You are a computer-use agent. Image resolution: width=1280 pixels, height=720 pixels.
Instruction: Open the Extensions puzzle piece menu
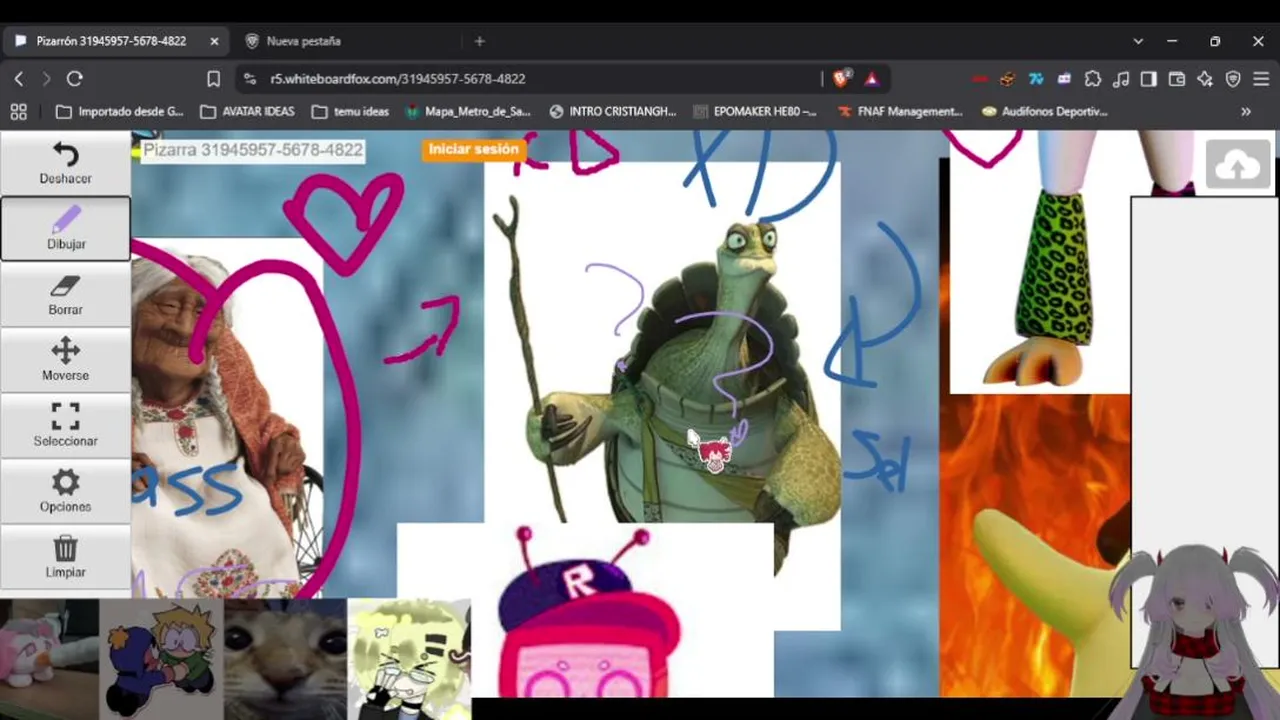pos(1093,78)
